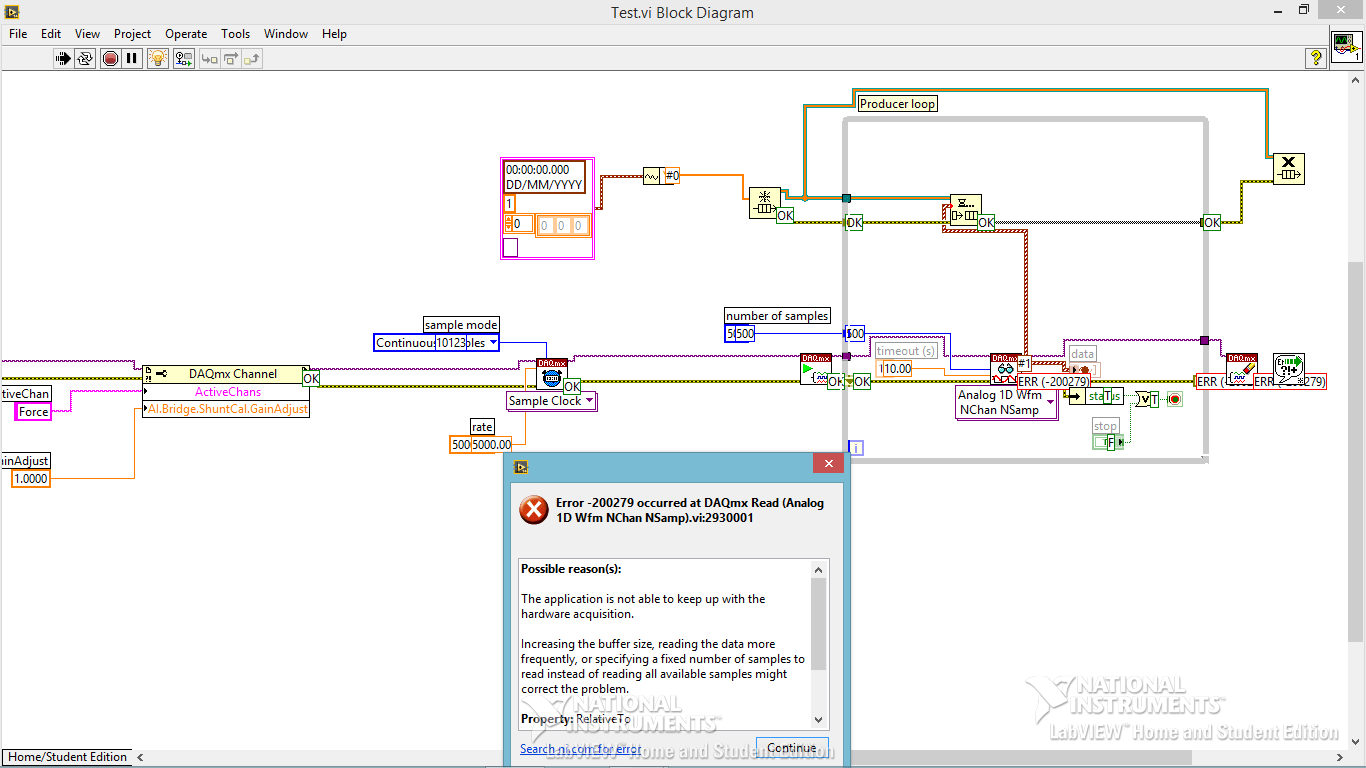
Task: Toggle Highlight Execution lightbulb
Action: (158, 59)
